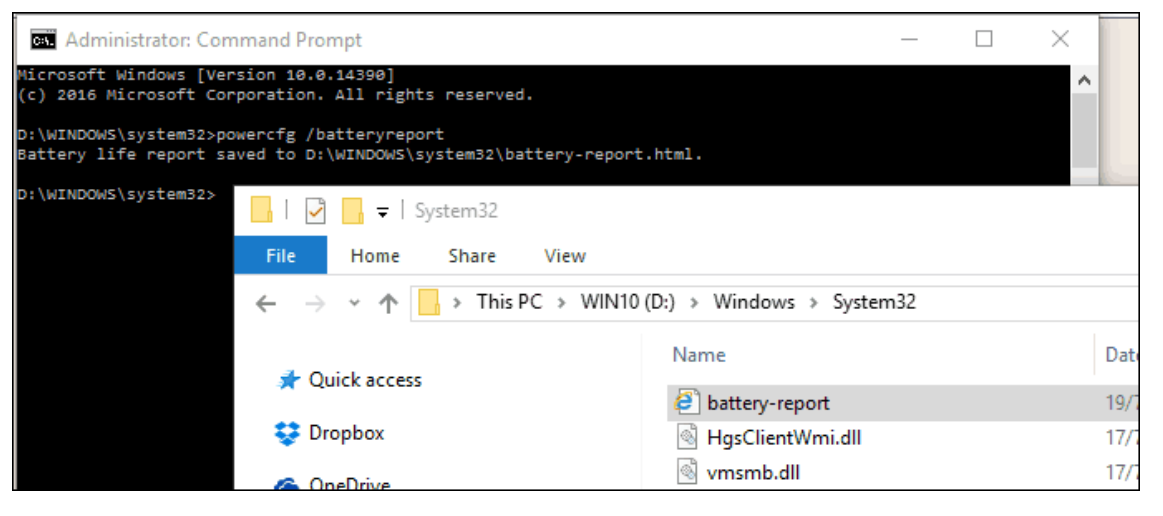This screenshot has height=516, width=1163.
Task: Open Customize Quick Access Toolbar dropdown
Action: coord(382,212)
